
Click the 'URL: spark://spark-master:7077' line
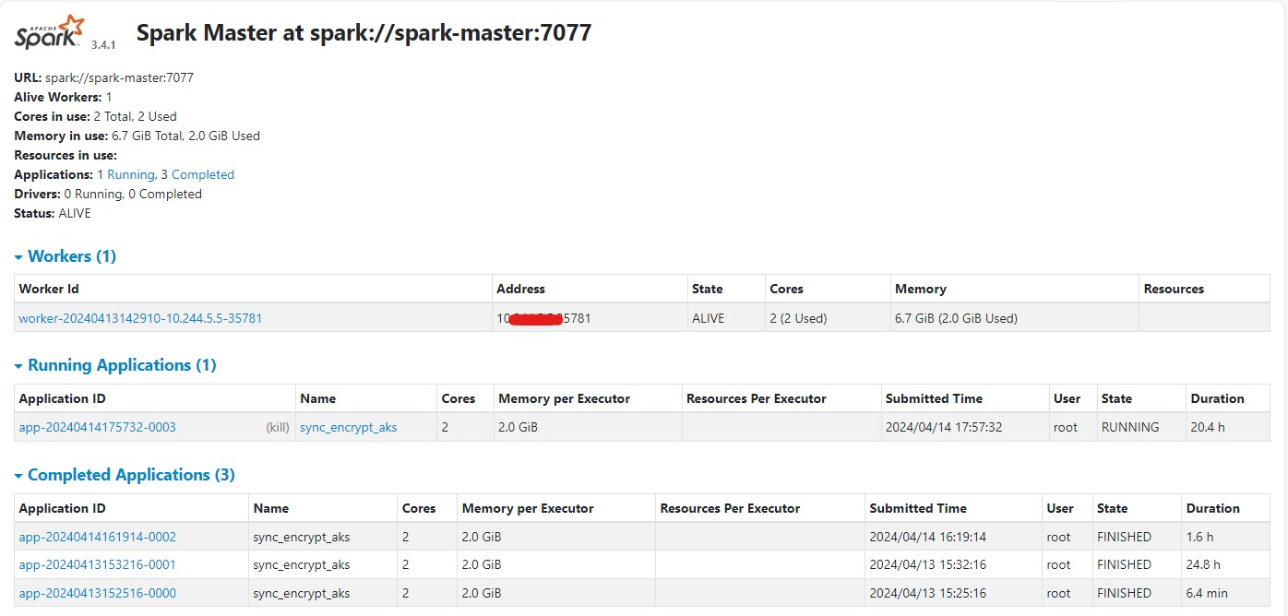click(x=104, y=77)
